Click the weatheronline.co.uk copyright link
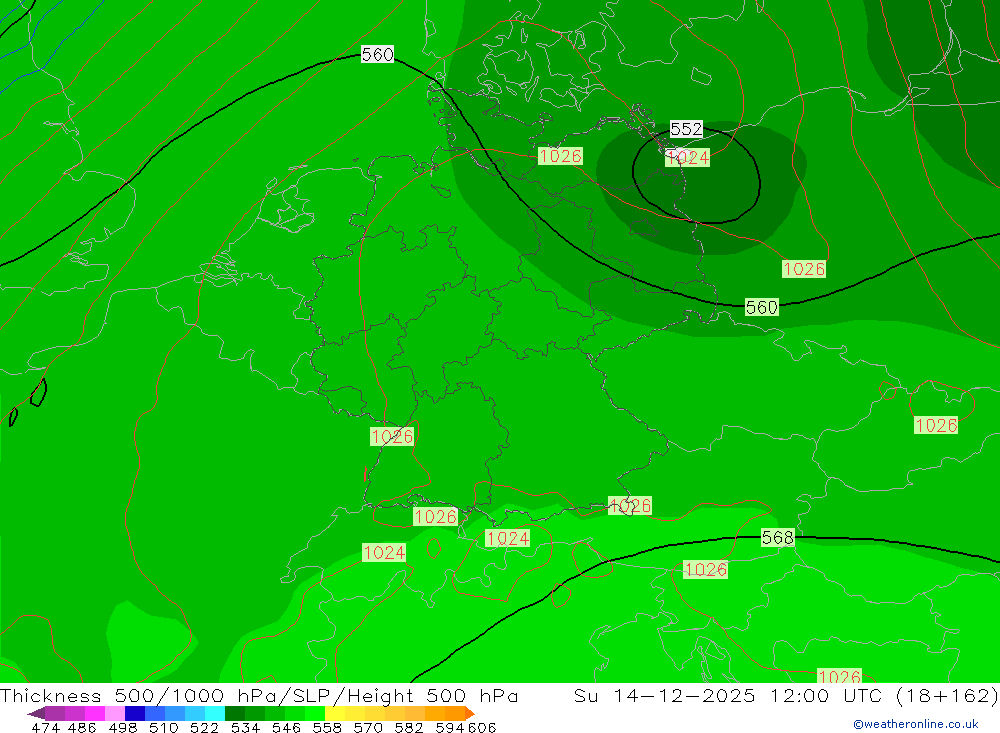The image size is (1000, 733). click(916, 724)
